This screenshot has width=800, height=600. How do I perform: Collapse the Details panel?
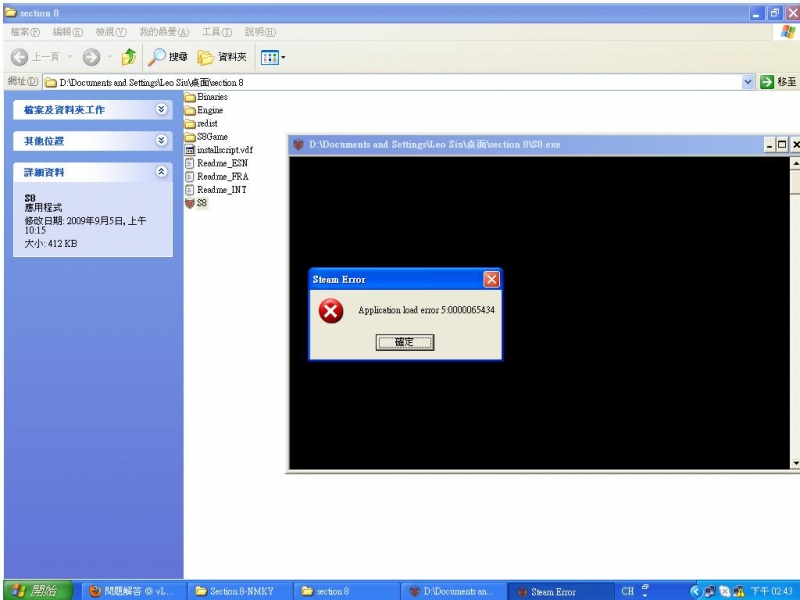(162, 172)
